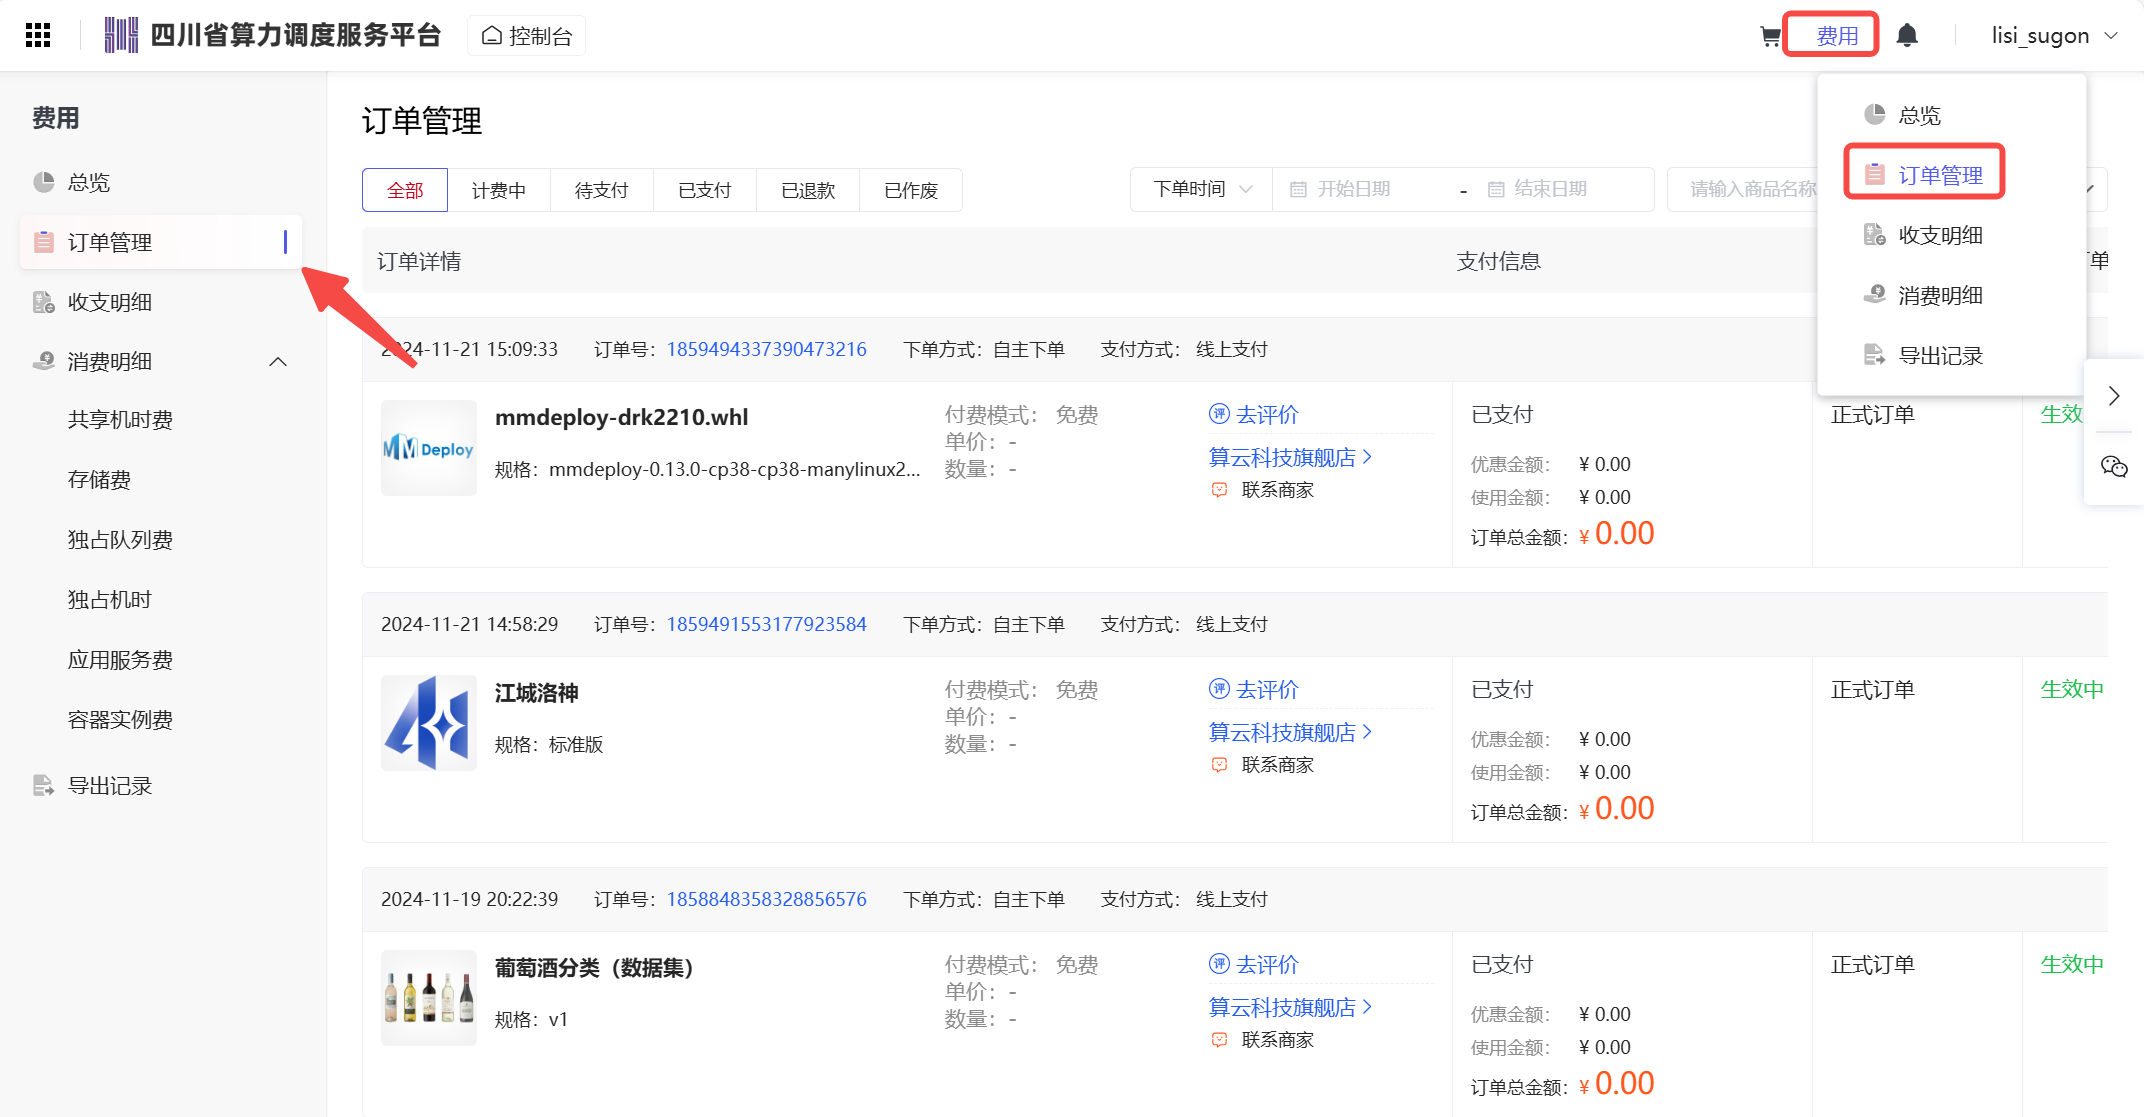Click the 收支明细 icon in dropdown menu

point(1874,234)
